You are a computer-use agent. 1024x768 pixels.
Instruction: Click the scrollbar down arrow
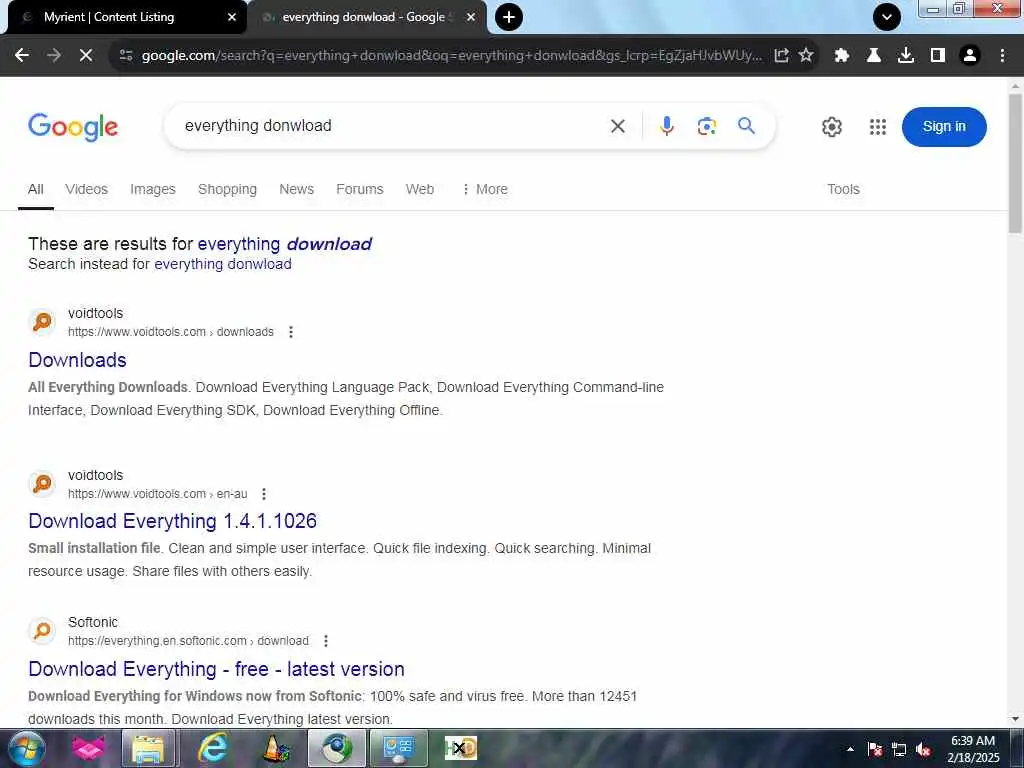(x=1016, y=719)
